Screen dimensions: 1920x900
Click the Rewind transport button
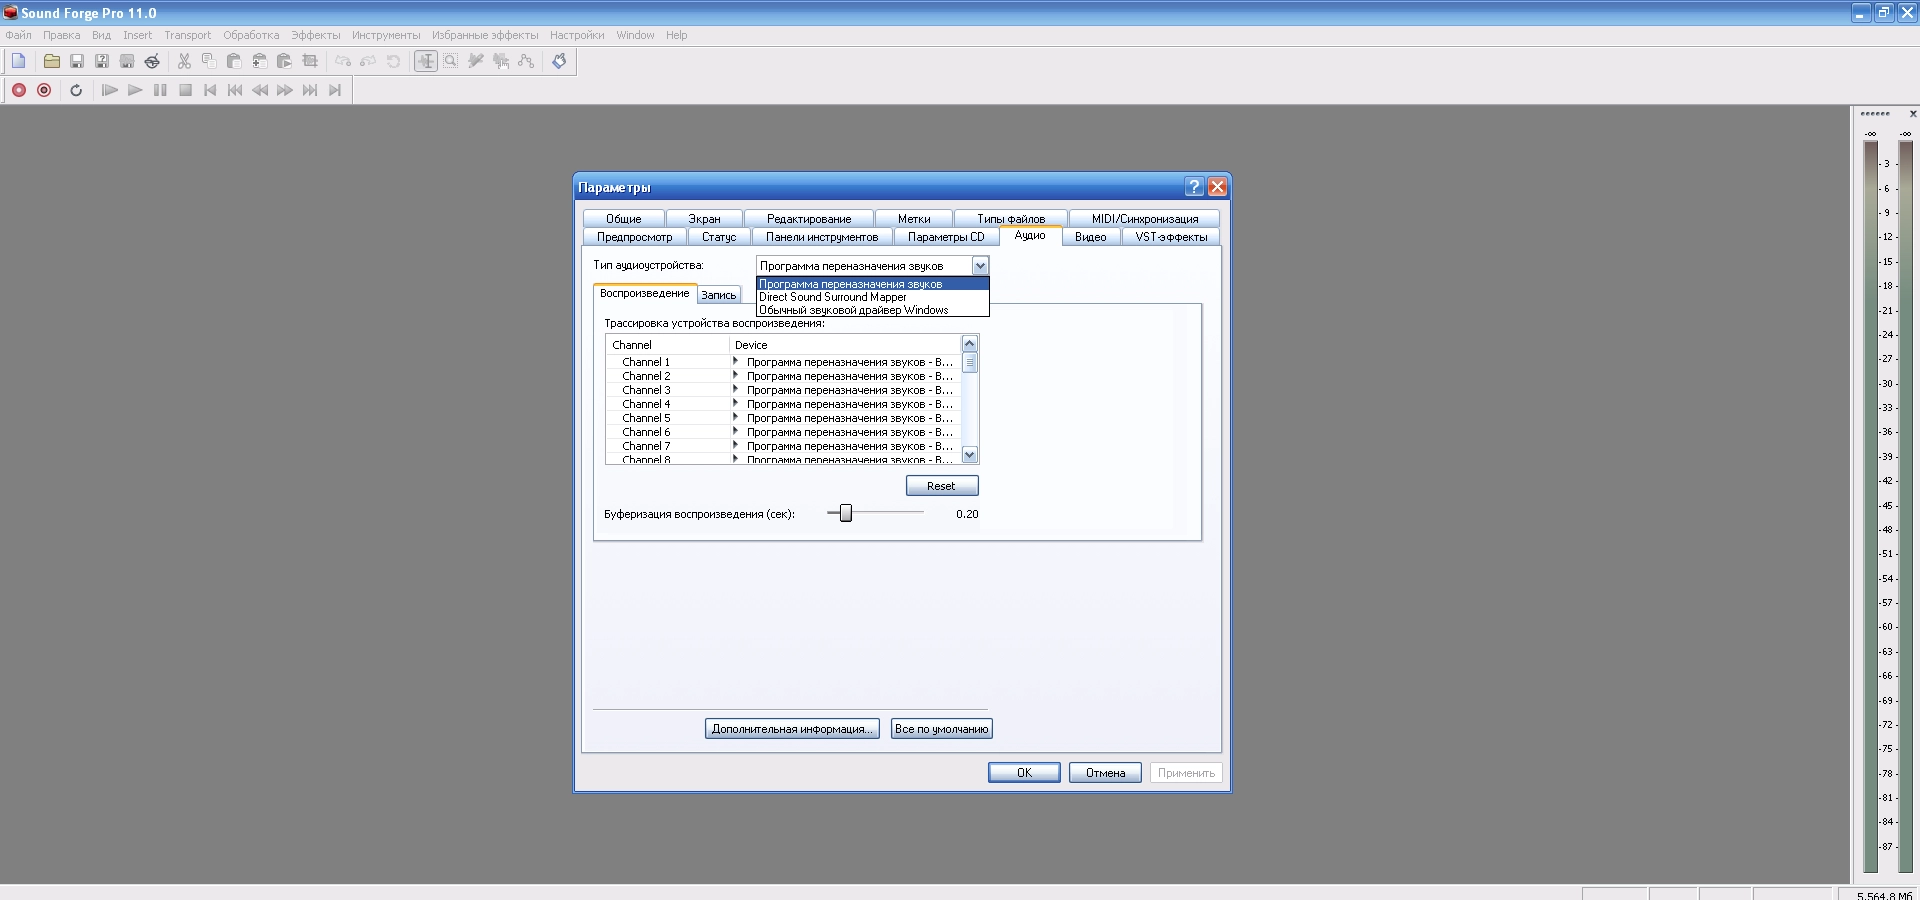pyautogui.click(x=260, y=90)
